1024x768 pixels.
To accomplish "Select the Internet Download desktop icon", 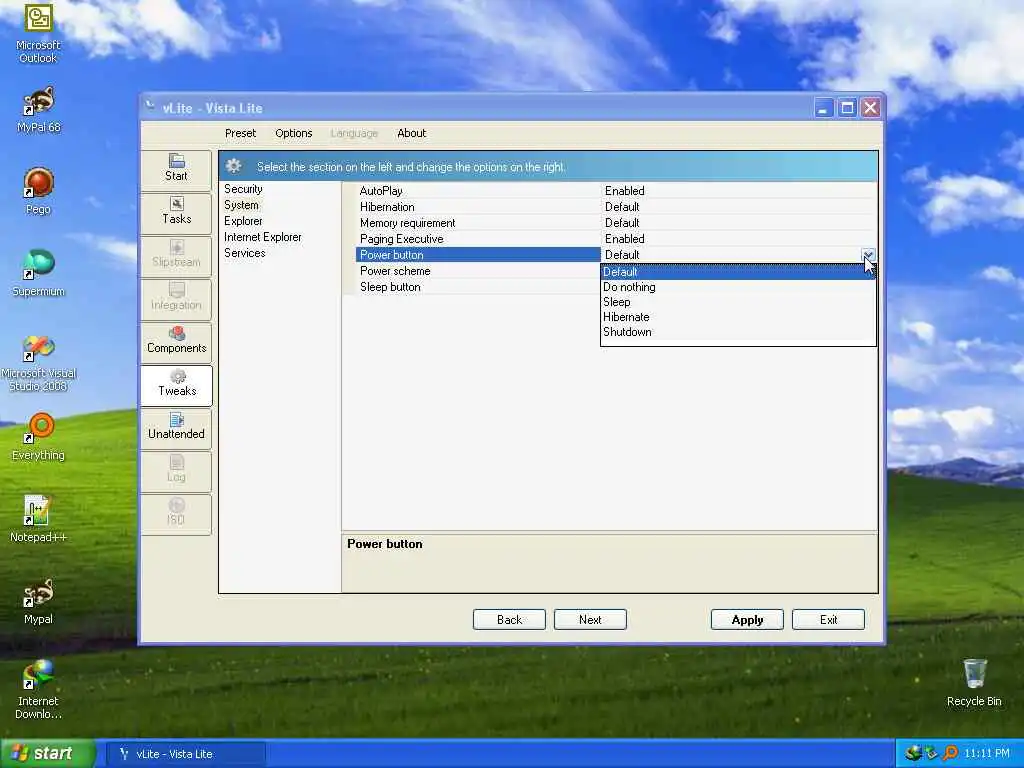I will (38, 690).
